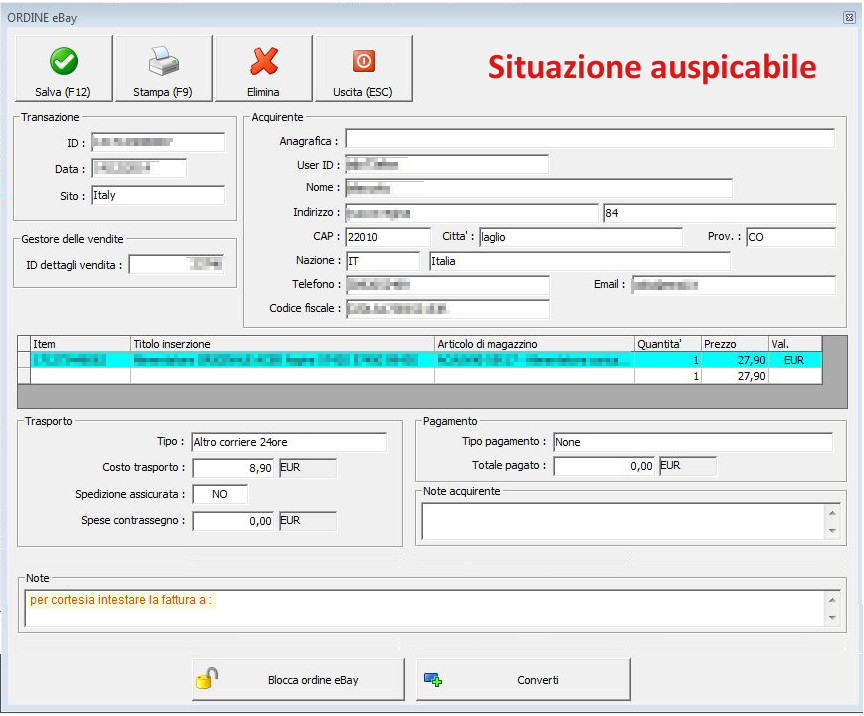864x716 pixels.
Task: Click the Spese contrassegno amount field
Action: [x=233, y=521]
